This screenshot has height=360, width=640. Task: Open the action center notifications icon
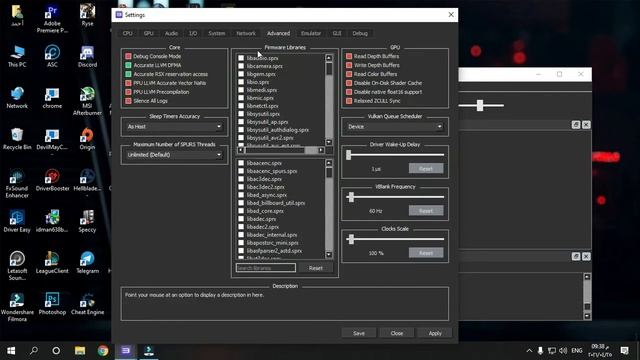[x=624, y=351]
